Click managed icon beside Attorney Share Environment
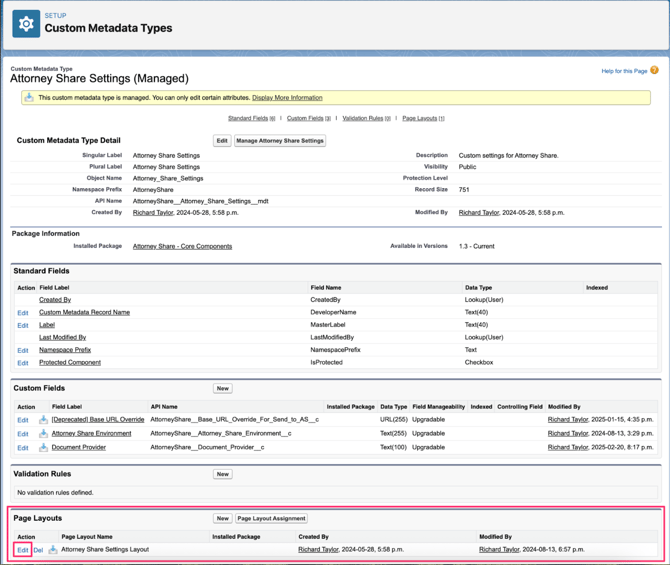The image size is (670, 565). (x=43, y=434)
